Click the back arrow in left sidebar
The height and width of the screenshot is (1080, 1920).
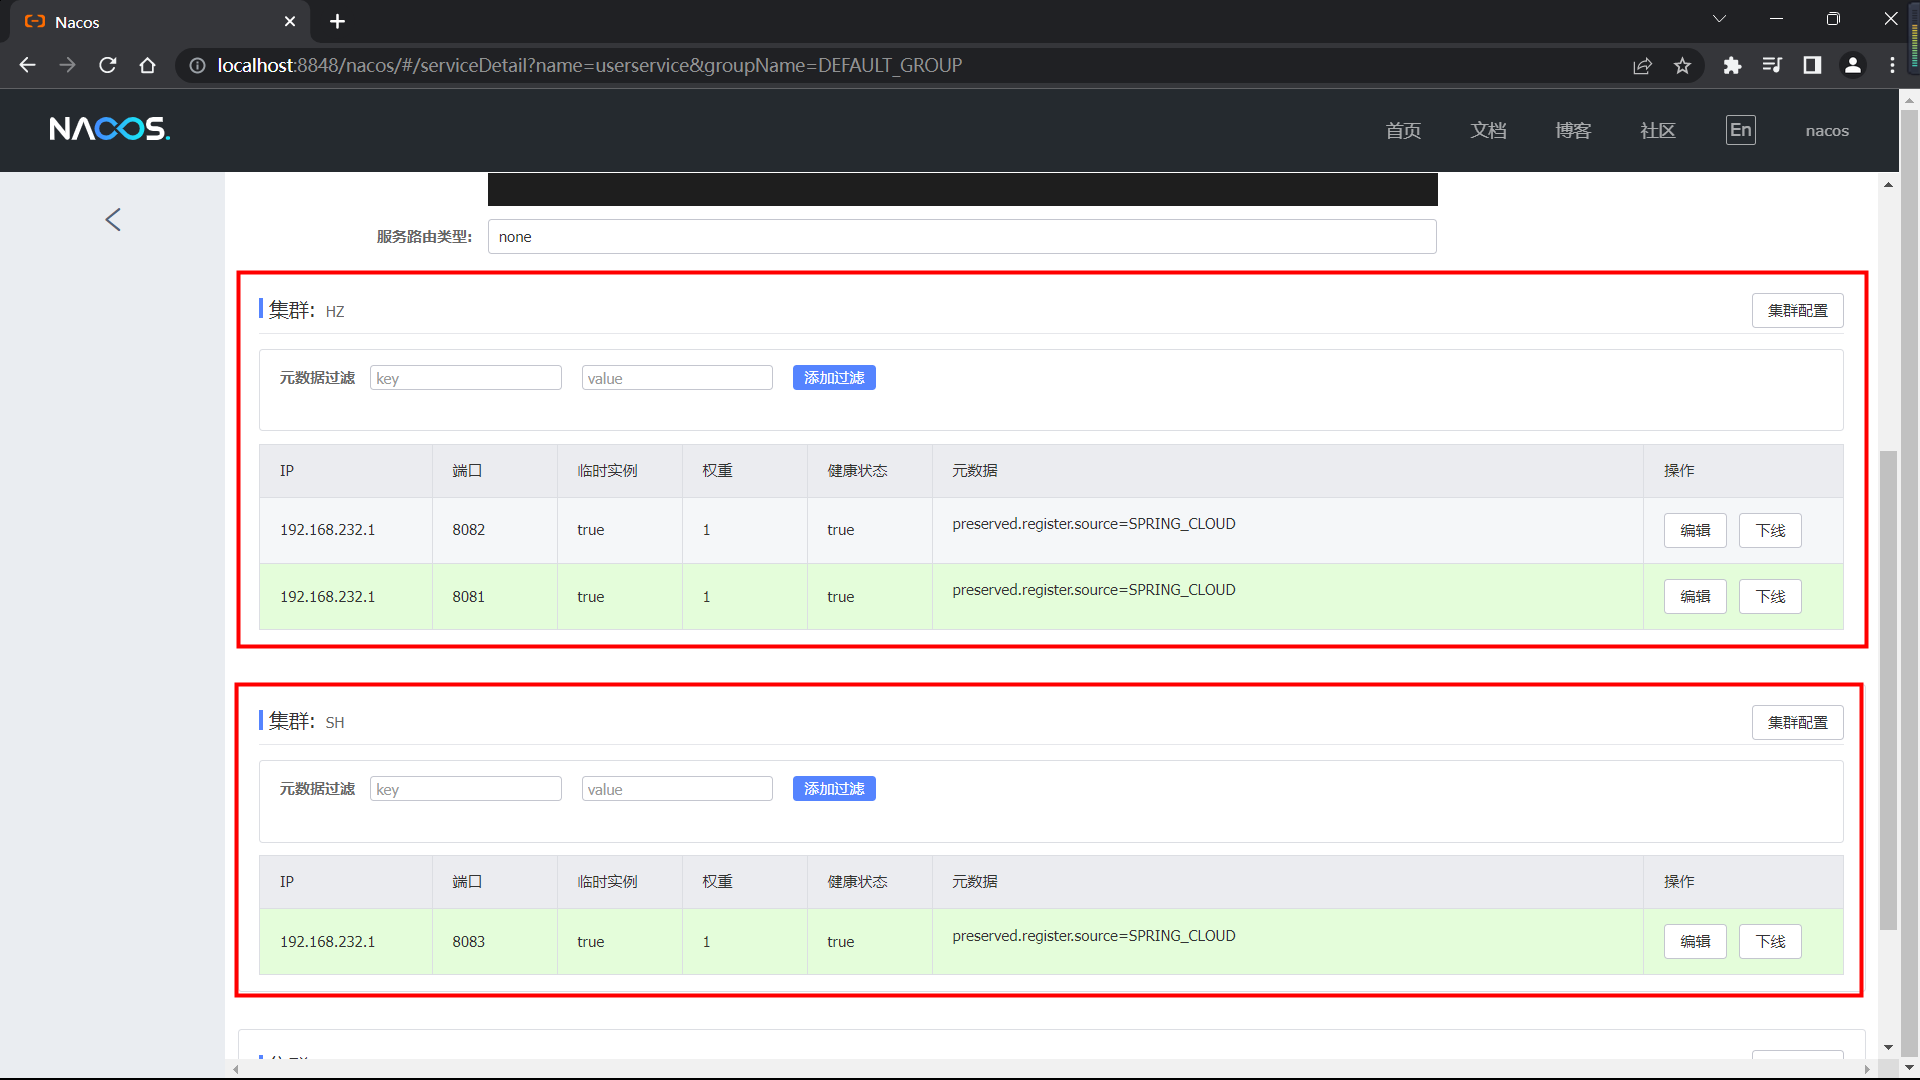113,220
